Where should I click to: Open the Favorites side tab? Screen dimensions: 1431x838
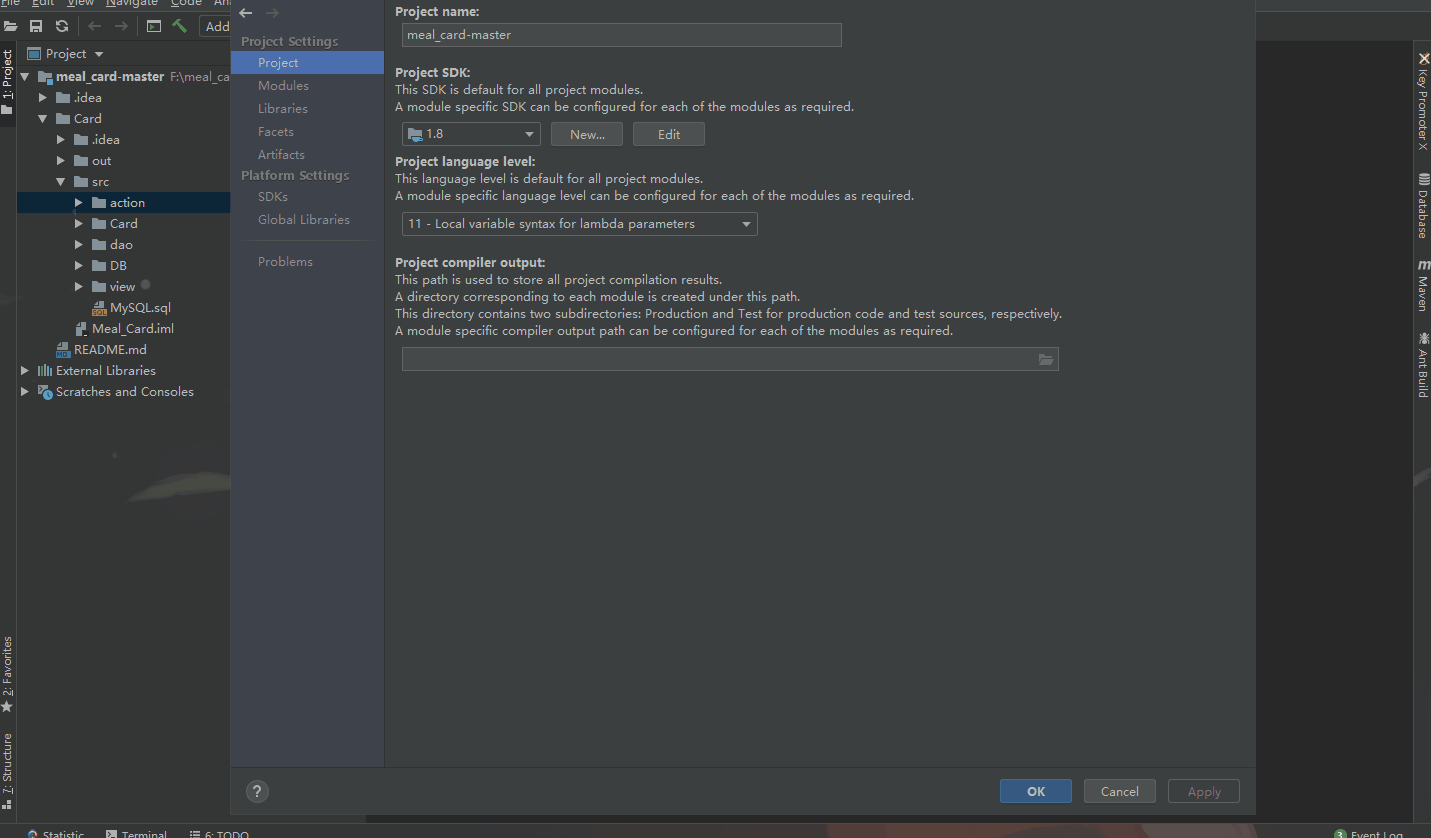[8, 674]
